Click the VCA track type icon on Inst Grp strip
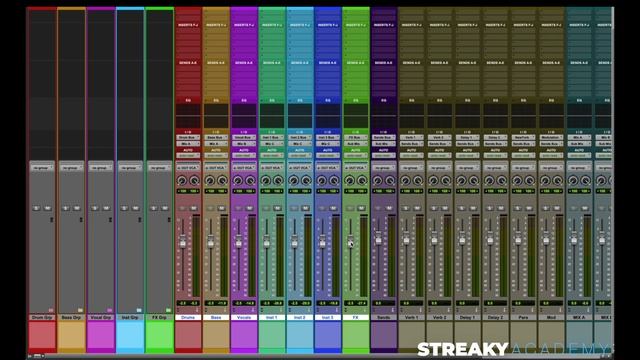Screen dimensions: 640x360 click(139, 310)
